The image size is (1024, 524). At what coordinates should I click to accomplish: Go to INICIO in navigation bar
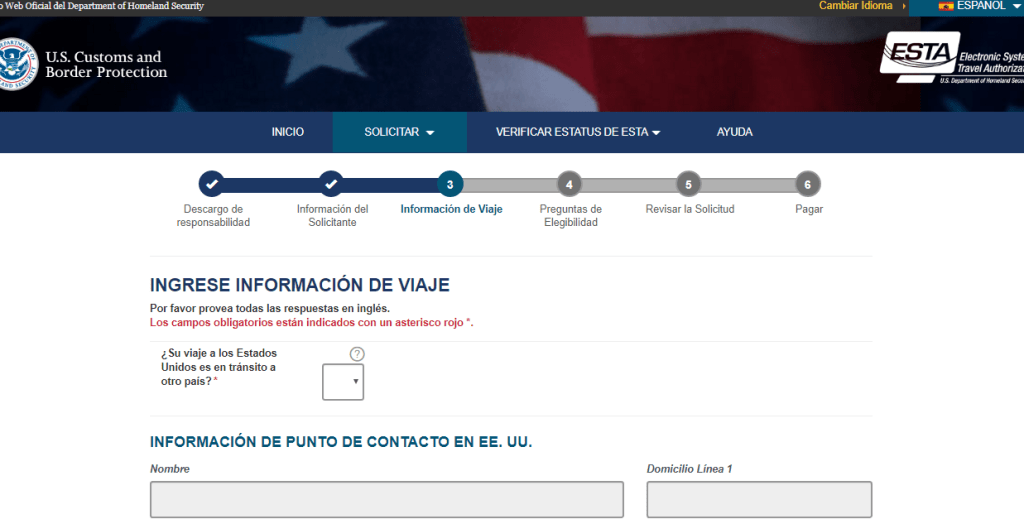tap(288, 132)
